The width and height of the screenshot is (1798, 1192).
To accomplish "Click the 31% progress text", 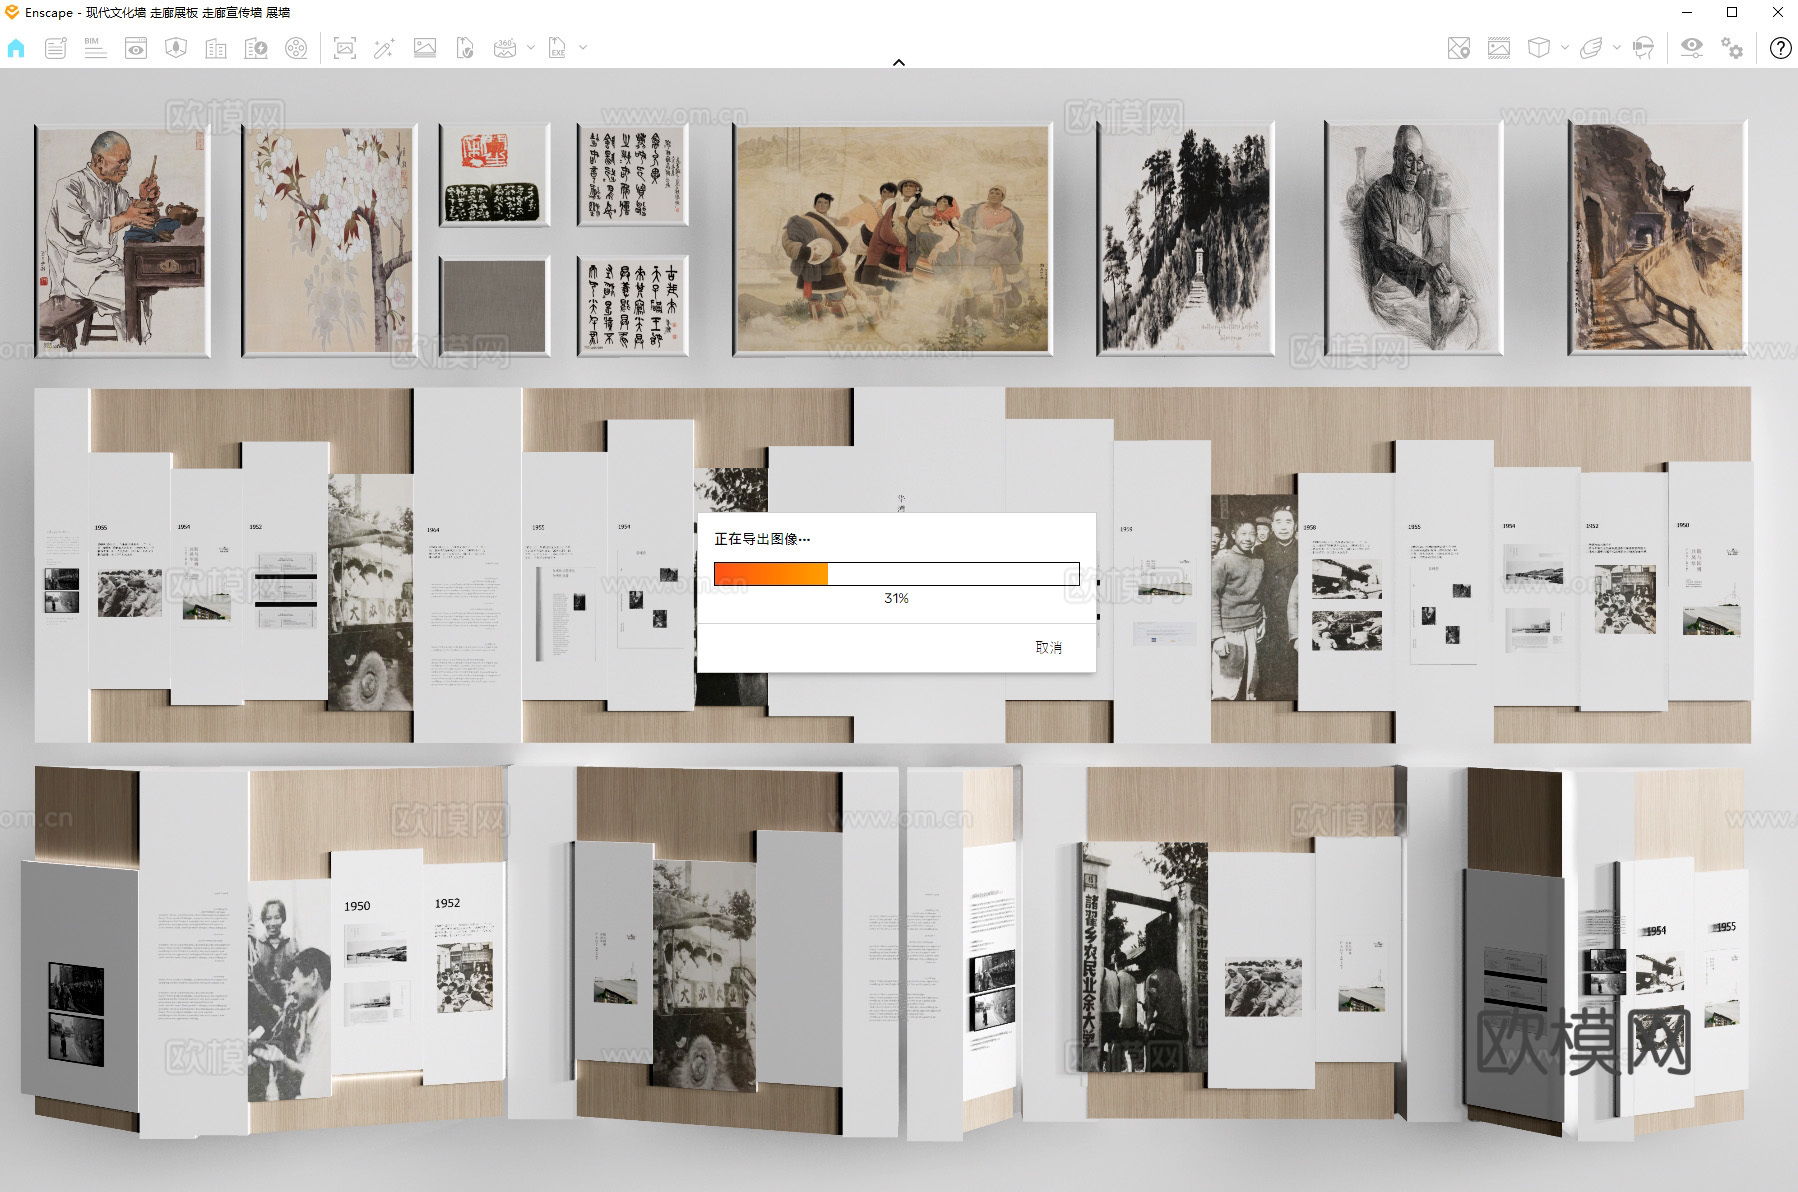I will tap(896, 598).
